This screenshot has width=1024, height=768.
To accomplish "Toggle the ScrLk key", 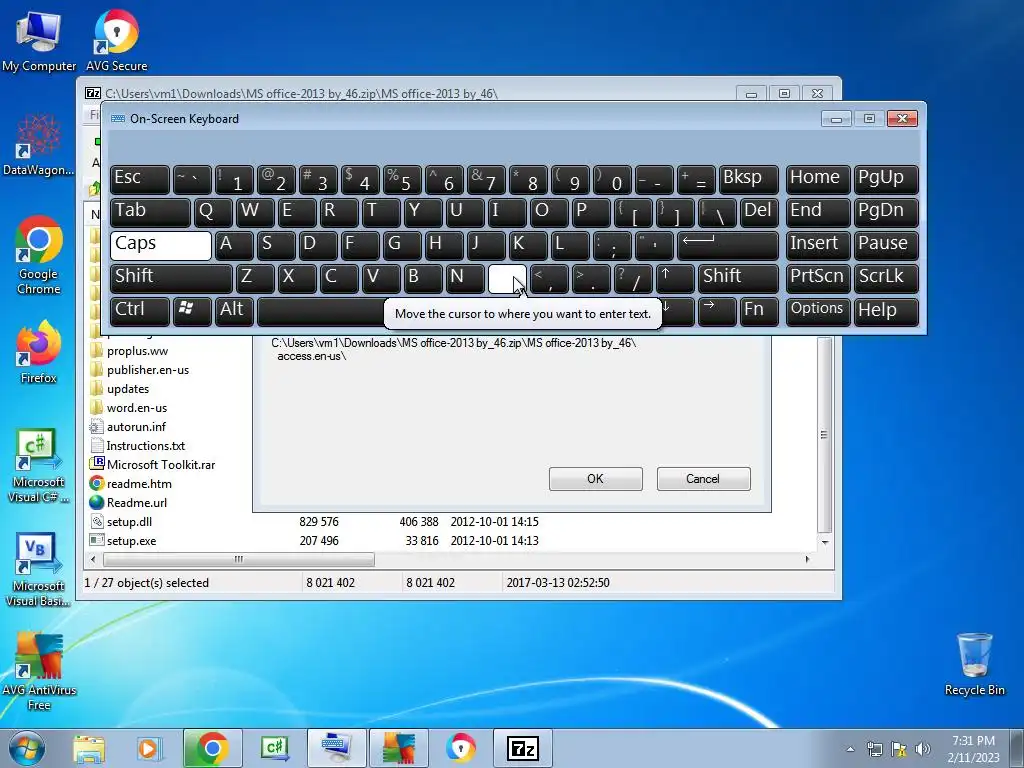I will [x=886, y=278].
